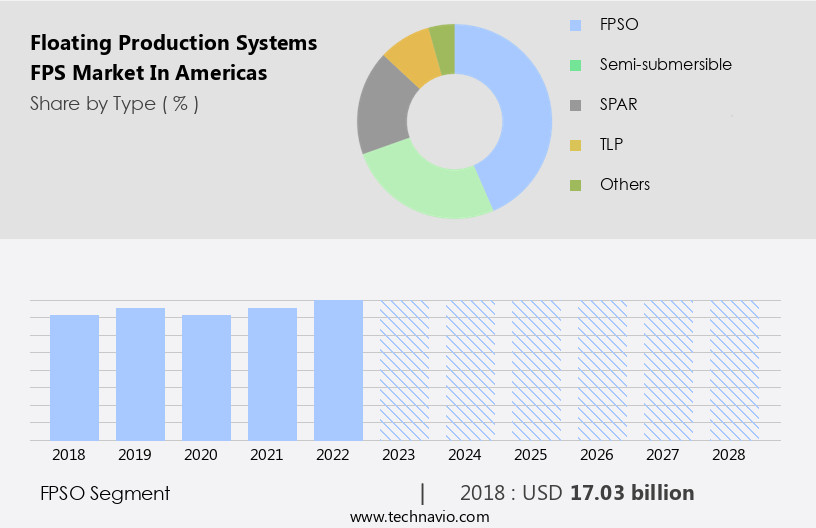Select the SPAR legend label
The width and height of the screenshot is (816, 528).
pyautogui.click(x=619, y=105)
